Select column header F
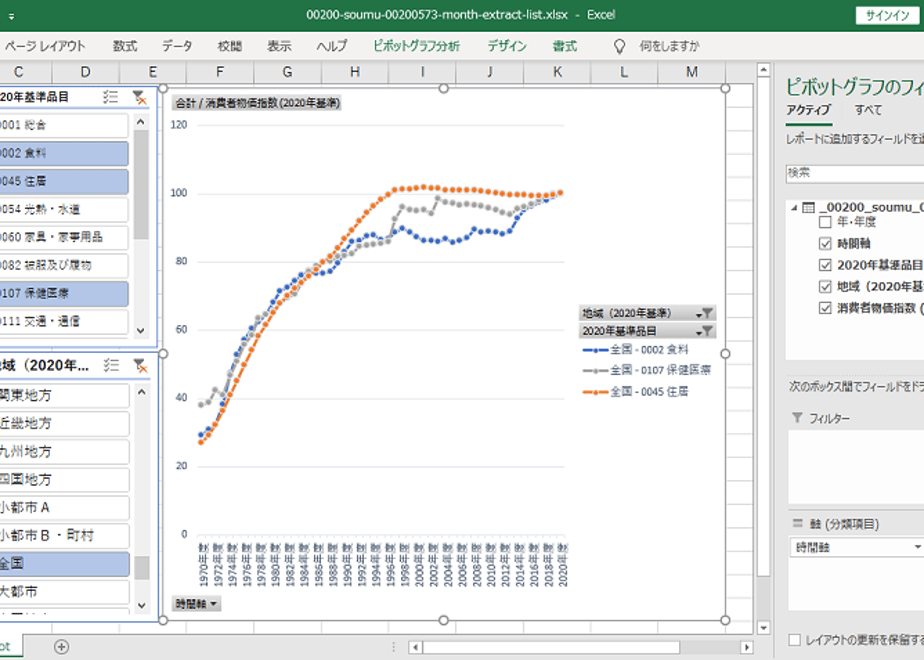The width and height of the screenshot is (924, 660). click(220, 72)
